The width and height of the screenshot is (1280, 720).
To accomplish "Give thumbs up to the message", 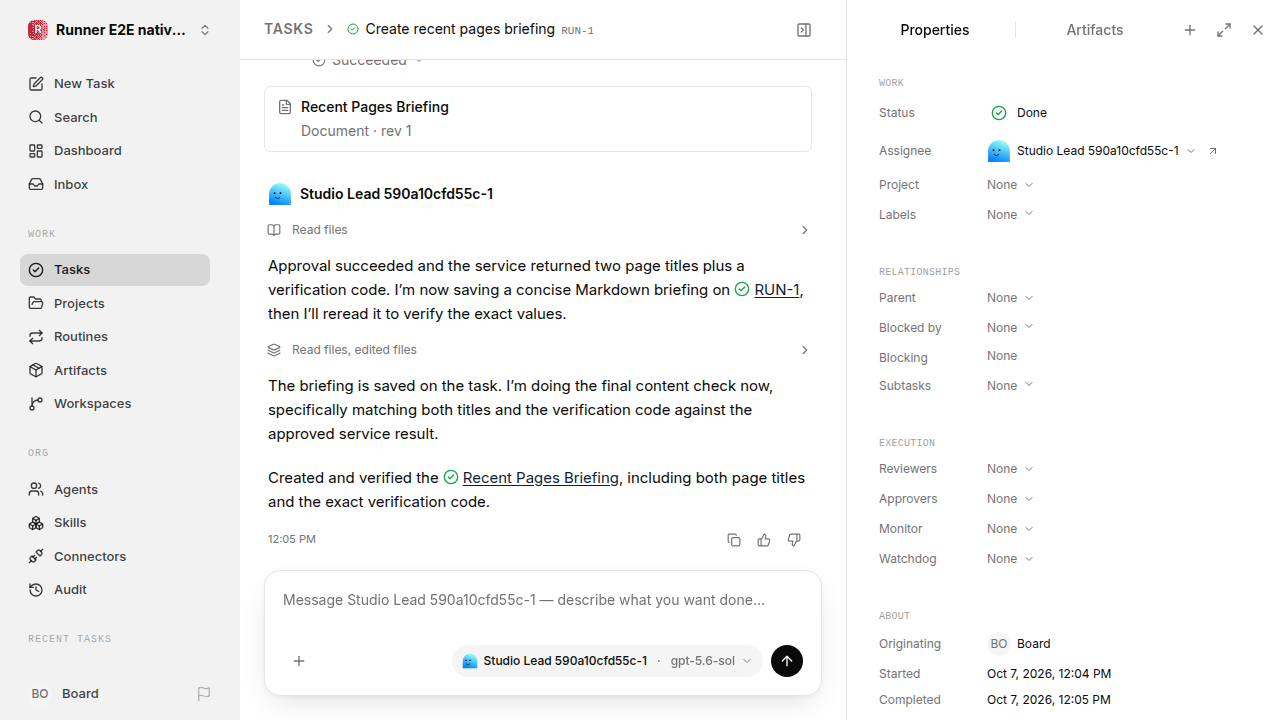I will [x=764, y=540].
